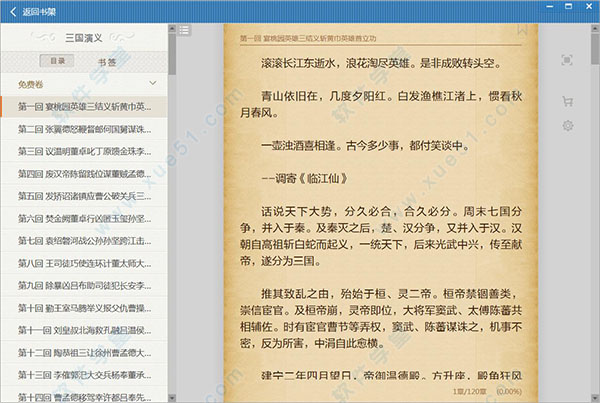
Task: Switch to the 目录 tab
Action: [57, 61]
